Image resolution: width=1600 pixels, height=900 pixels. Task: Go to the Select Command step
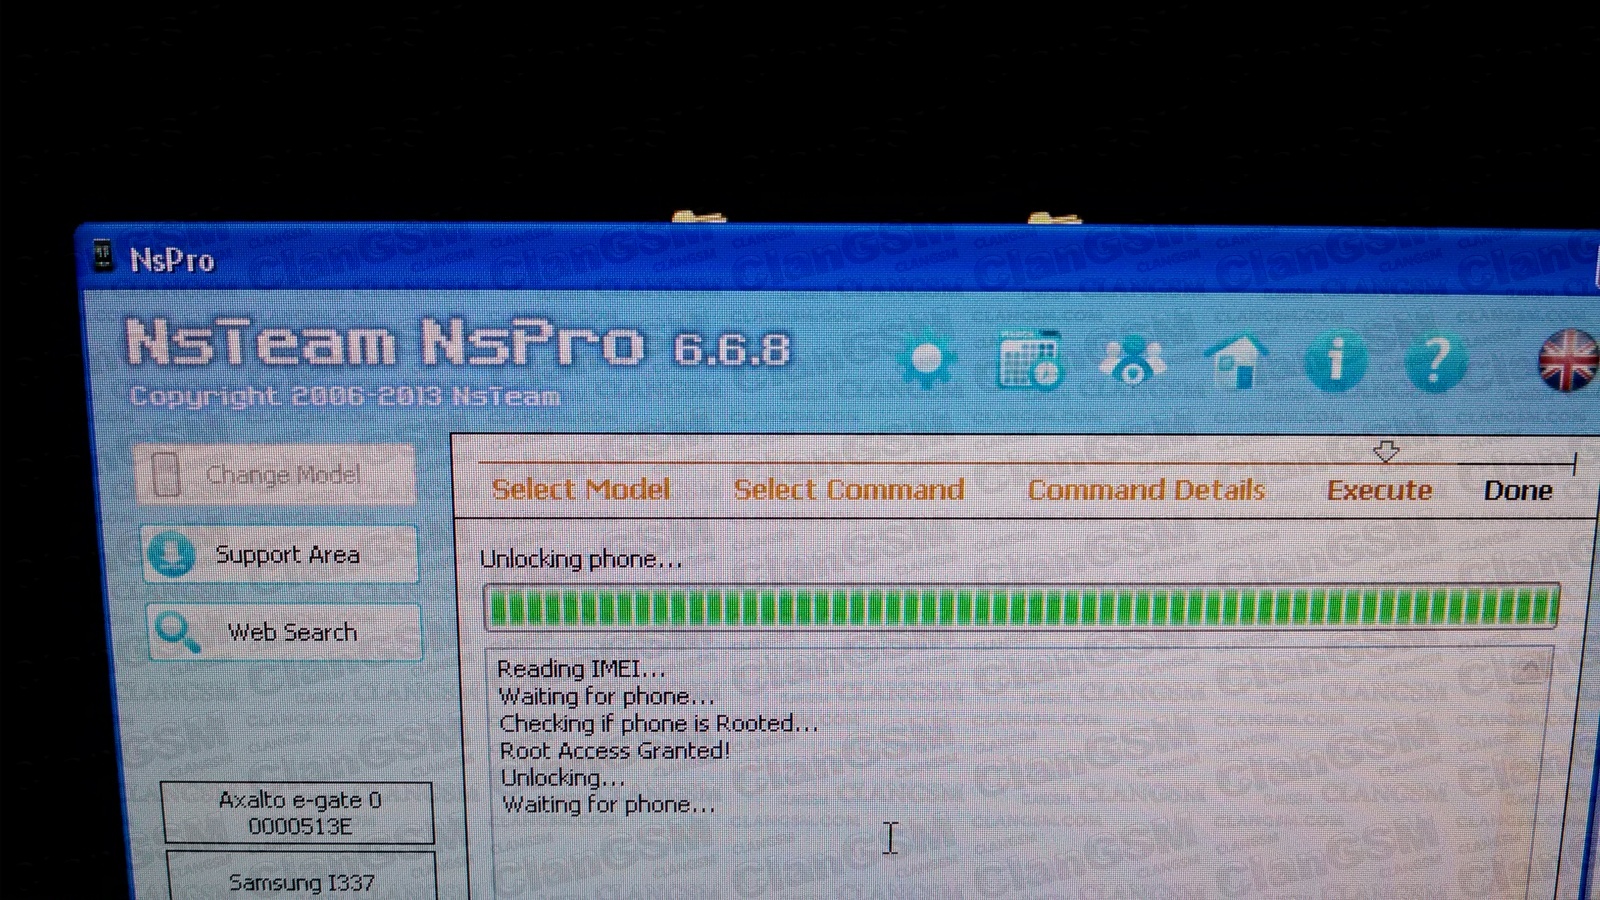click(848, 489)
